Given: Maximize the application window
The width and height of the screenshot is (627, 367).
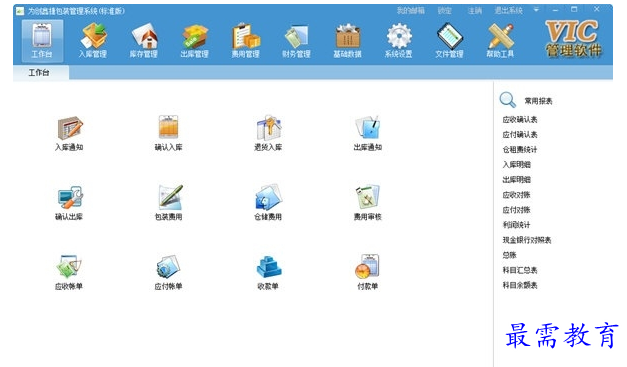Looking at the screenshot, I should 574,10.
